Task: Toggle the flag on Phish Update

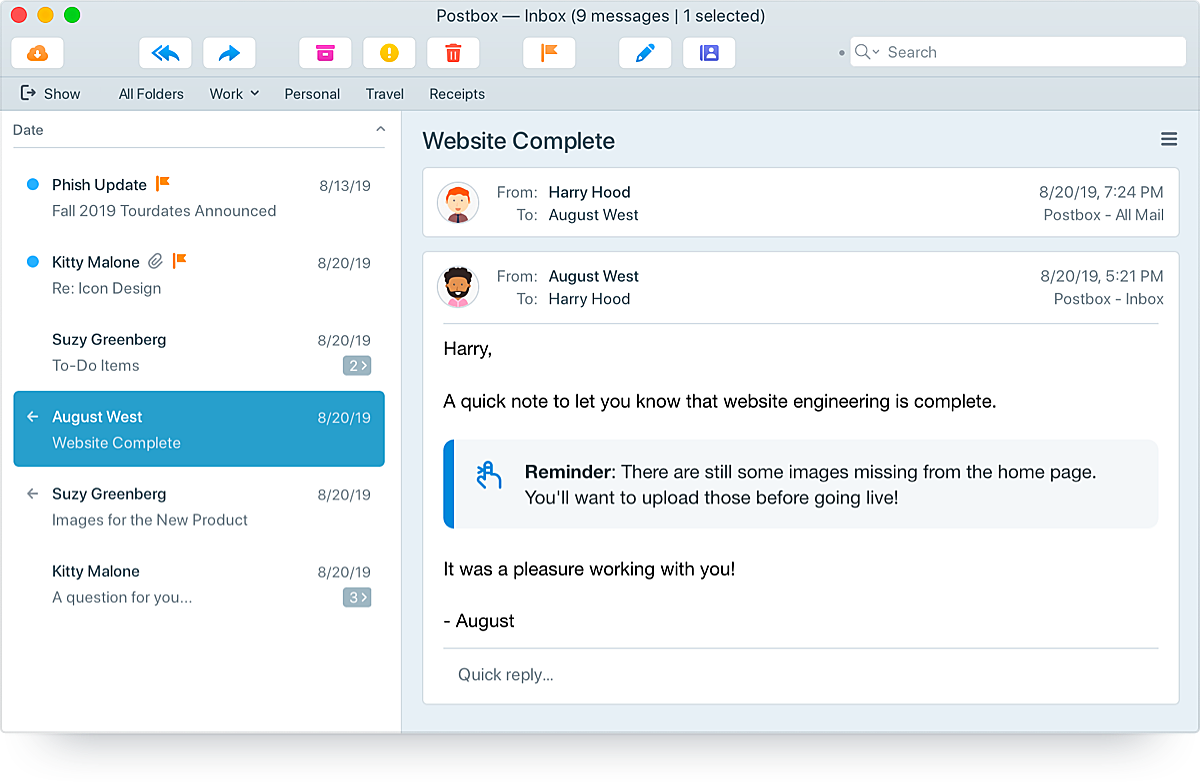Action: (162, 184)
